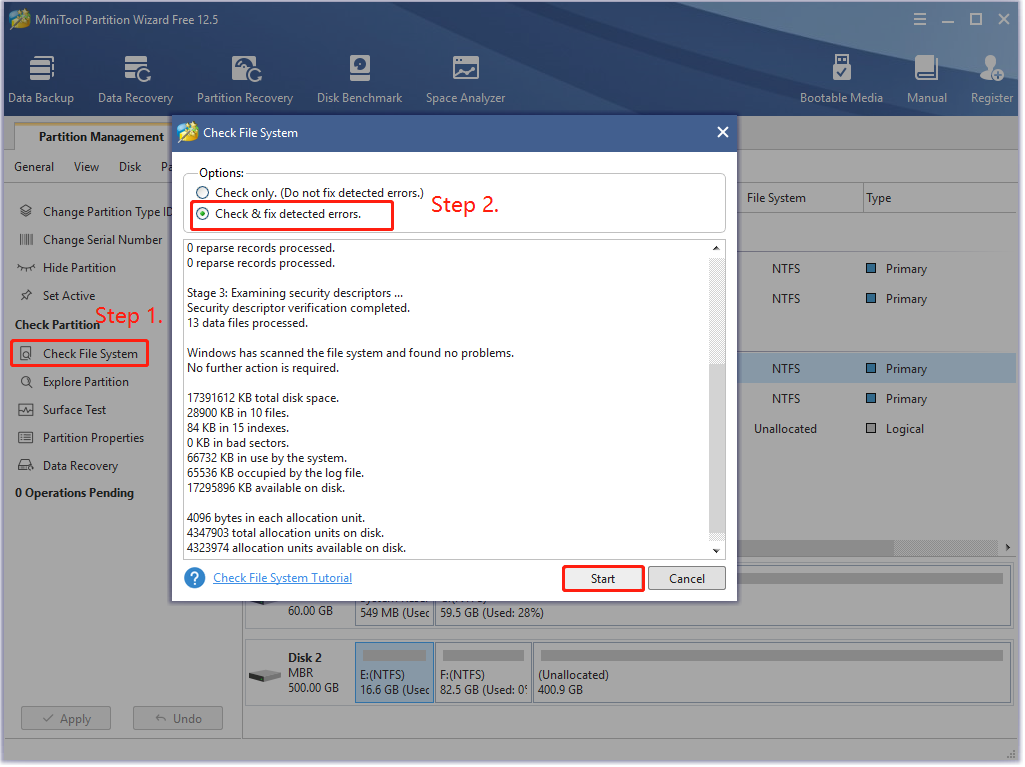Click the blue help question mark icon
This screenshot has width=1025, height=767.
click(x=194, y=578)
